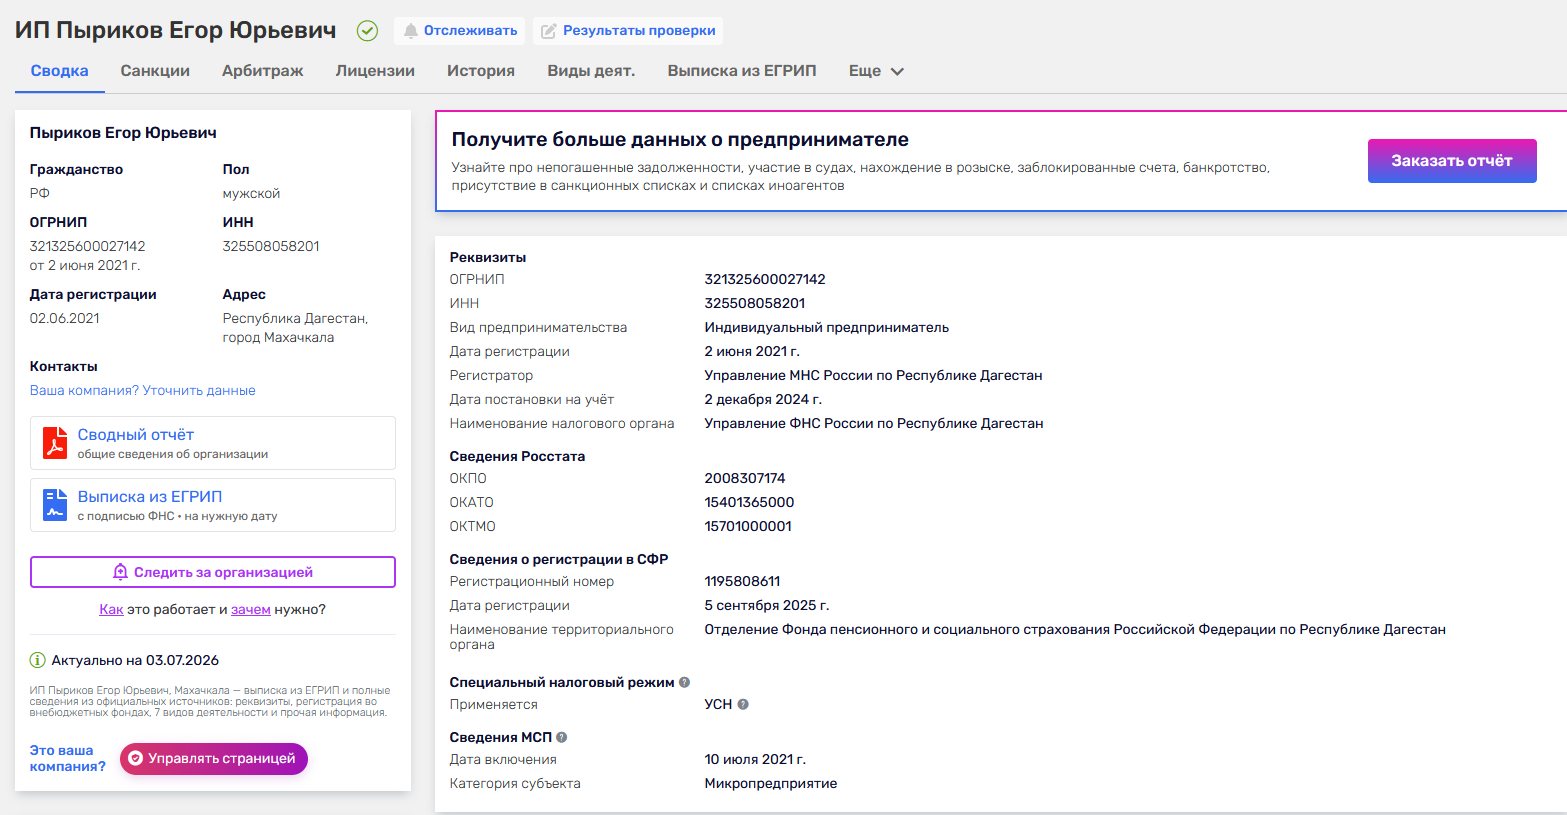Viewport: 1567px width, 815px height.
Task: Click the info icon beside Актуально на 03.07.2026
Action: coord(37,660)
